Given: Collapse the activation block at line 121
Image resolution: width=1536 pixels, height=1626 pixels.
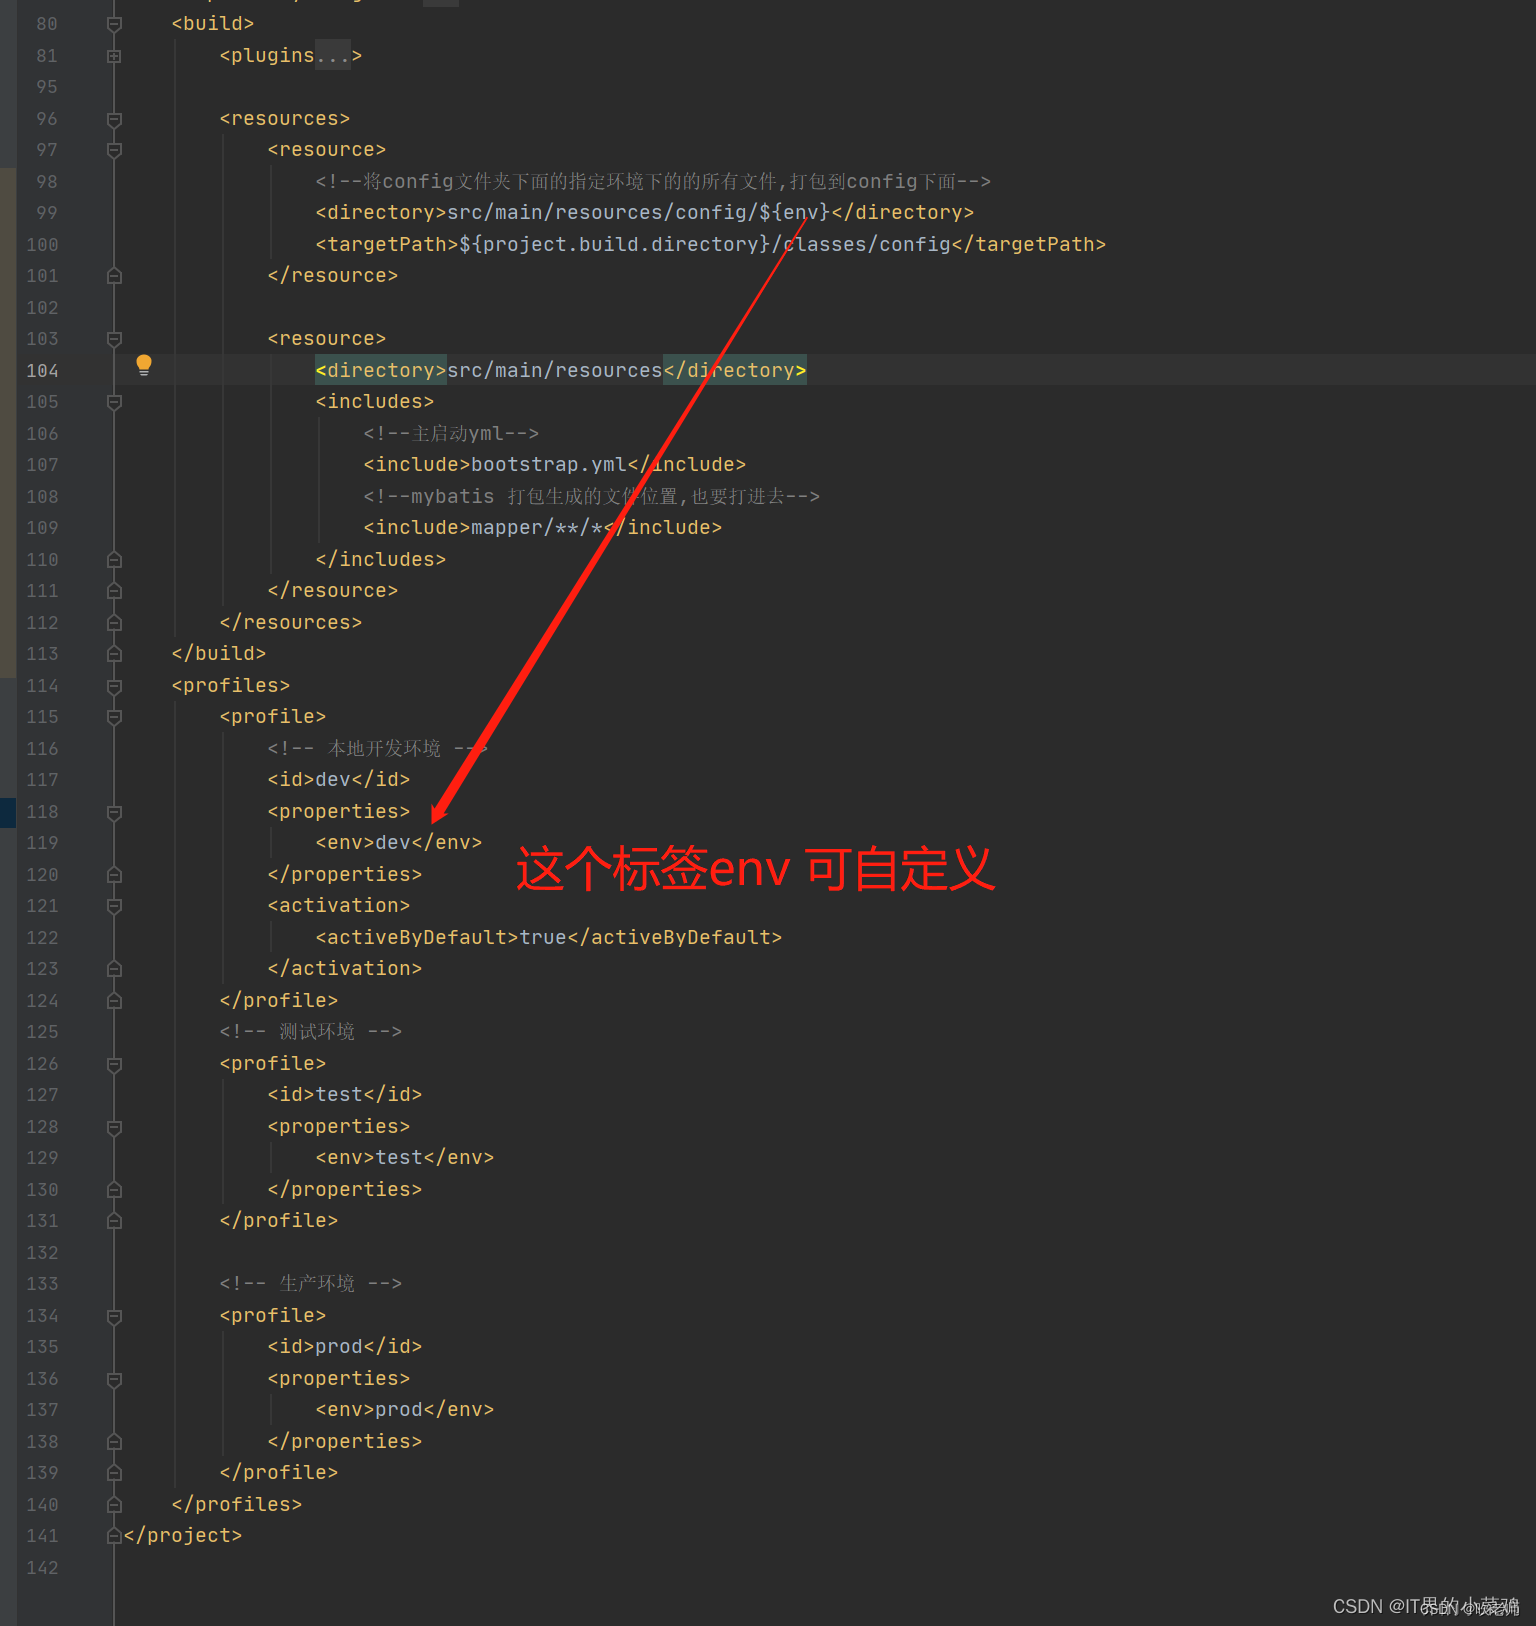Looking at the screenshot, I should coord(114,906).
